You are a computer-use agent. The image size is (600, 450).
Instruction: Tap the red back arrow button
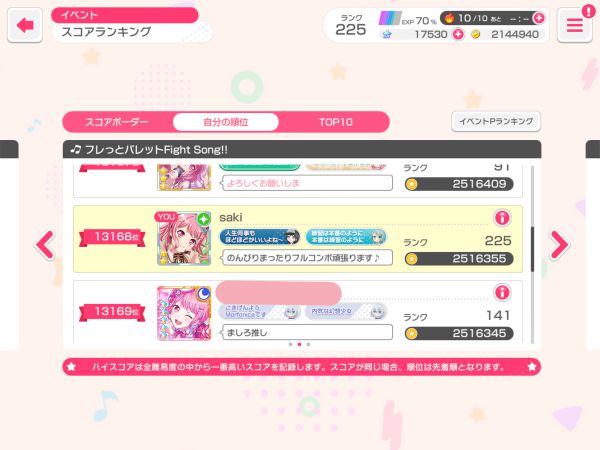click(x=25, y=25)
